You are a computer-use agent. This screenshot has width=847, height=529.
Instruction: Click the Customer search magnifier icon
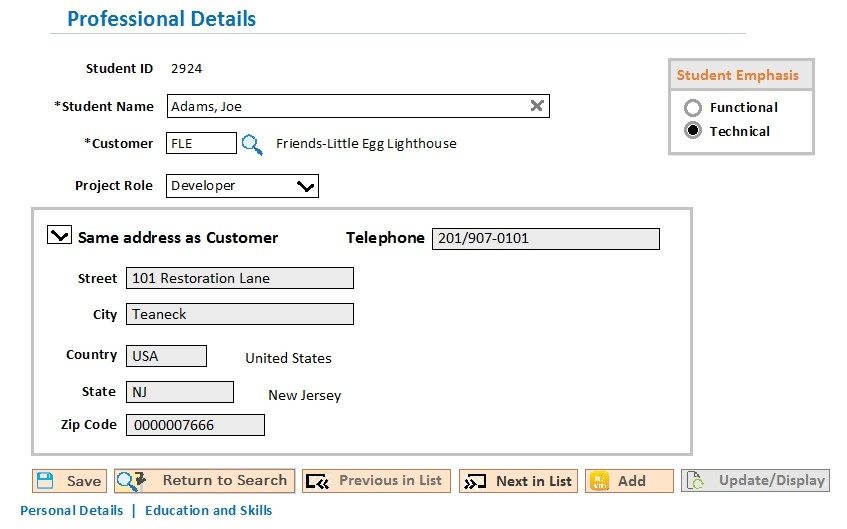point(252,144)
